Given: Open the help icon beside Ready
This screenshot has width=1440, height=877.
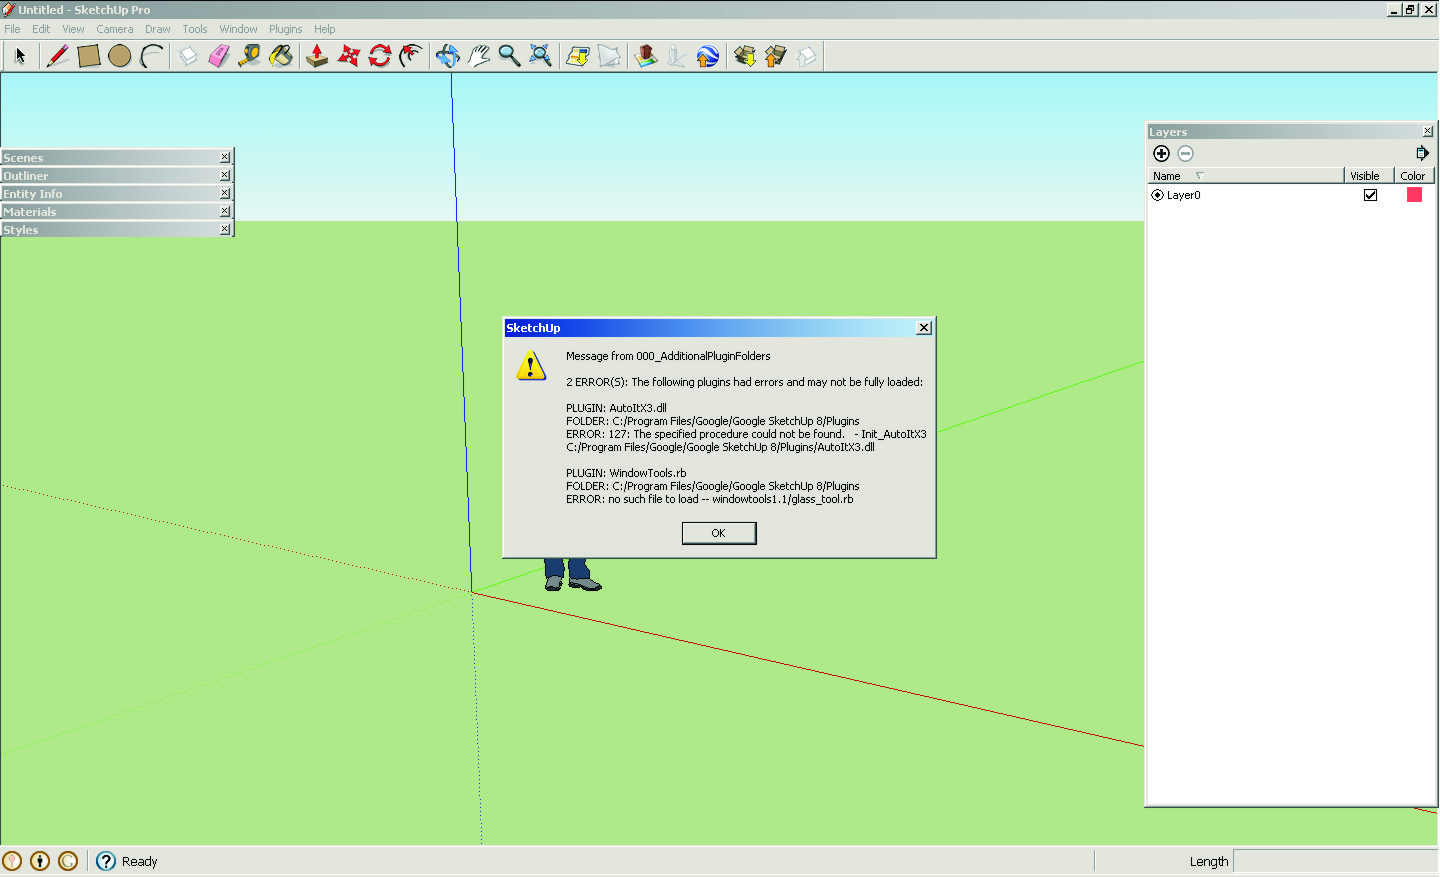Looking at the screenshot, I should coord(106,861).
